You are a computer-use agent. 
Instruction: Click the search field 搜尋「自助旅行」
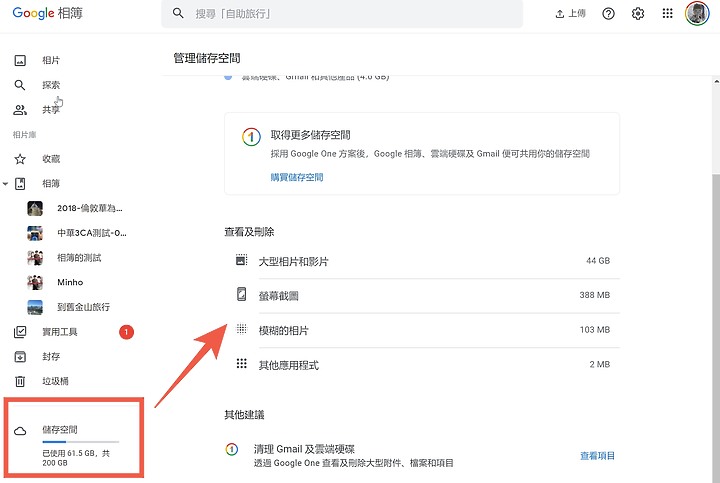(x=342, y=14)
